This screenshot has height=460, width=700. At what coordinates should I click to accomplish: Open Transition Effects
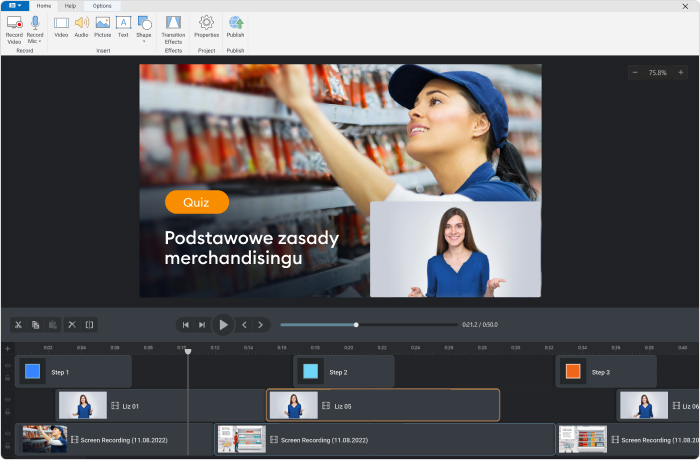[173, 29]
